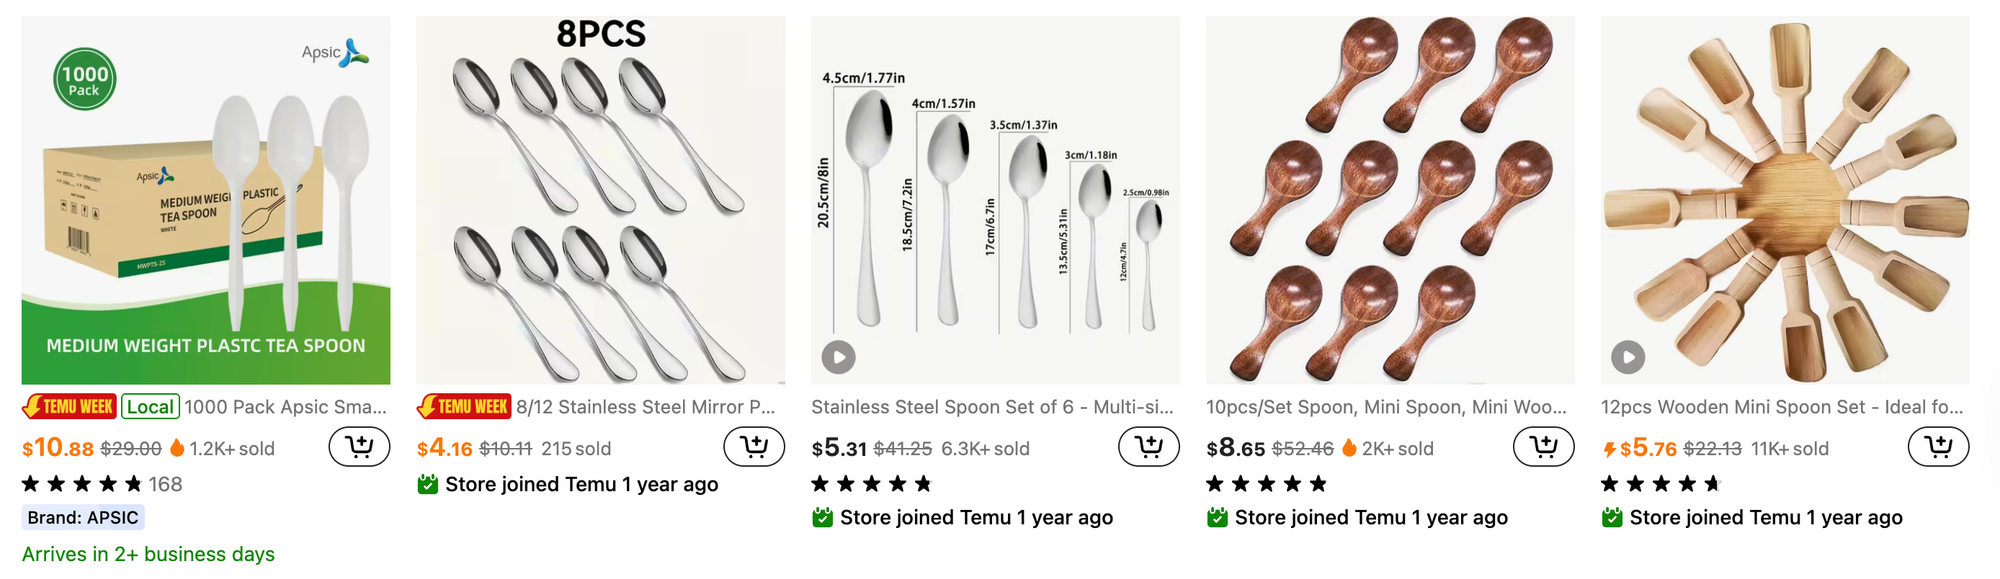Play video on stainless steel spoon size chart
The height and width of the screenshot is (579, 2000).
838,357
